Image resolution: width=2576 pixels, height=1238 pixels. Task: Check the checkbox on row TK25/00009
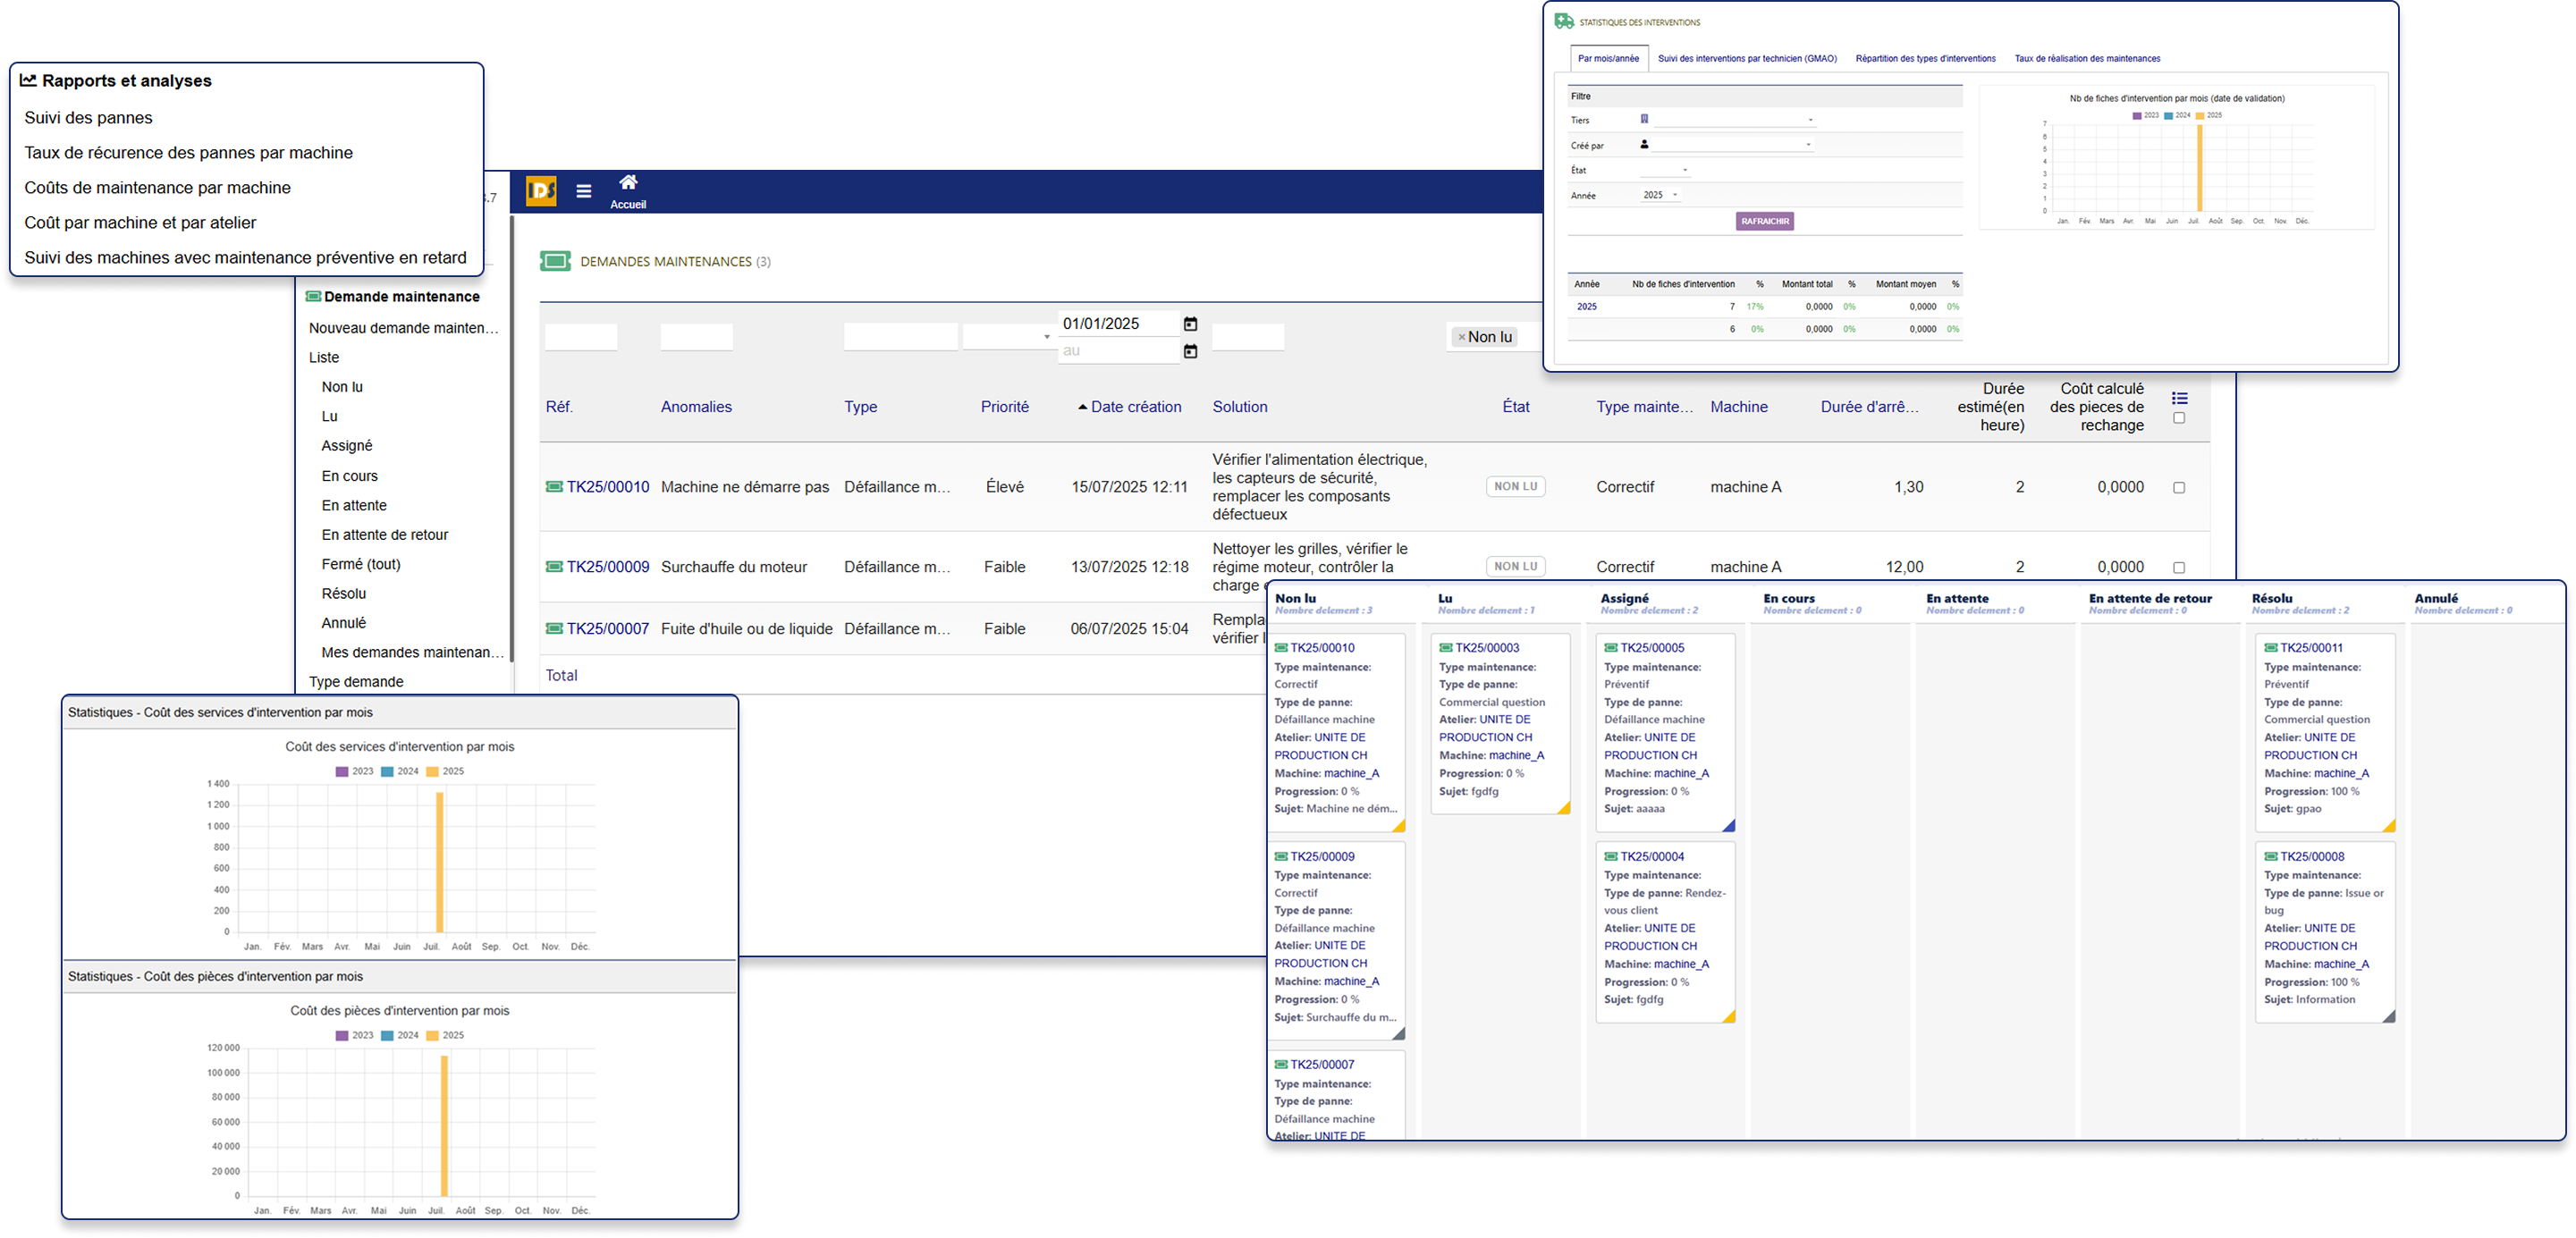pyautogui.click(x=2180, y=566)
